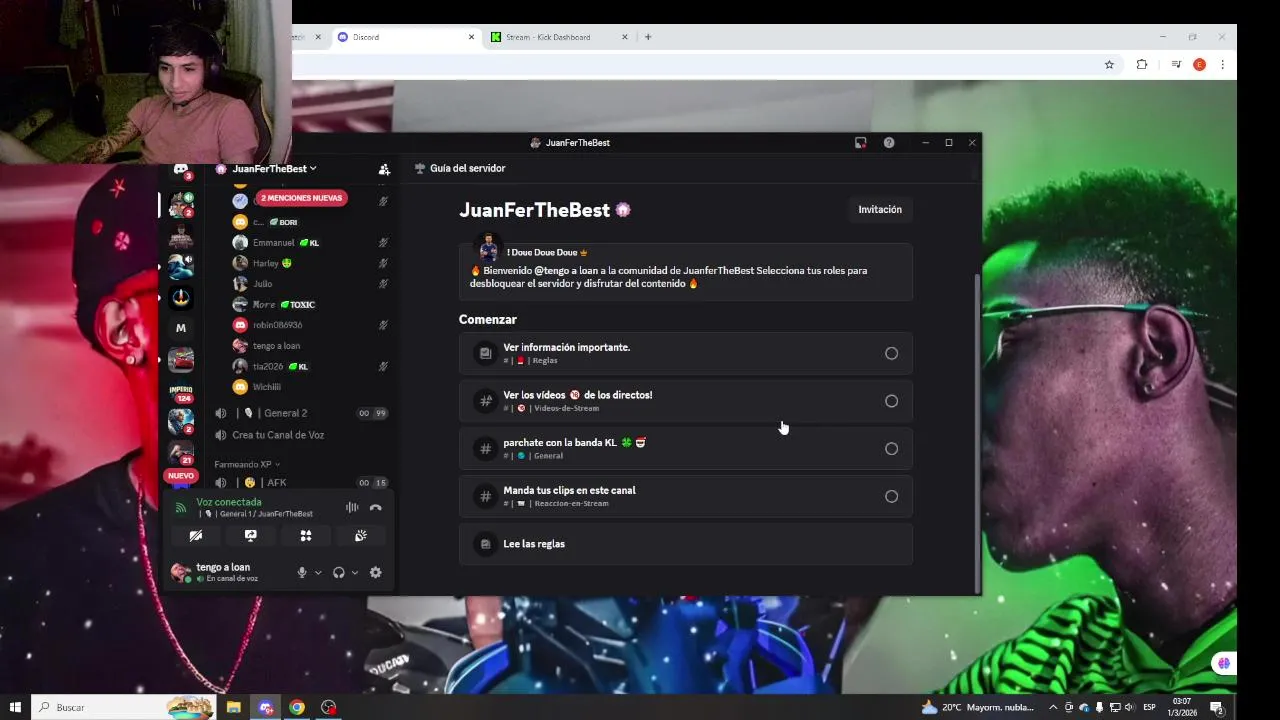
Task: Join the AFK voice channel
Action: tap(300, 483)
